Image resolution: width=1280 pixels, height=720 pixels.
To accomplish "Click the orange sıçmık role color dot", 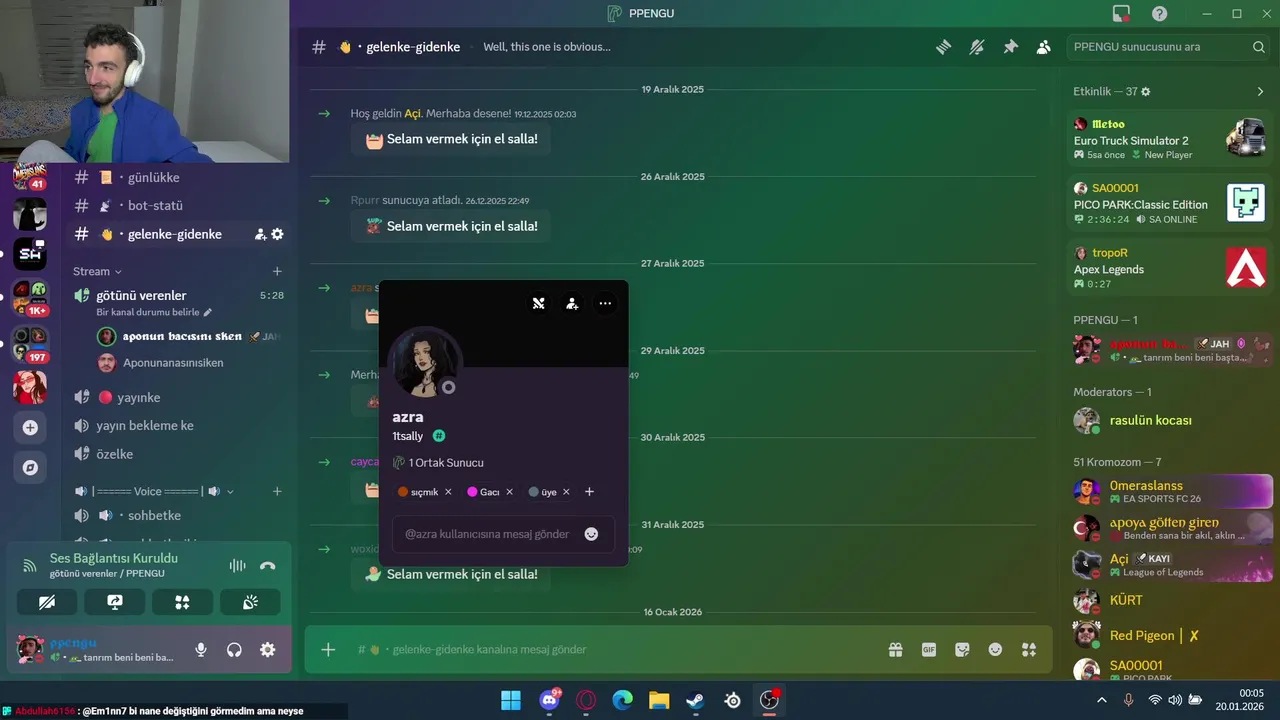I will (x=403, y=492).
